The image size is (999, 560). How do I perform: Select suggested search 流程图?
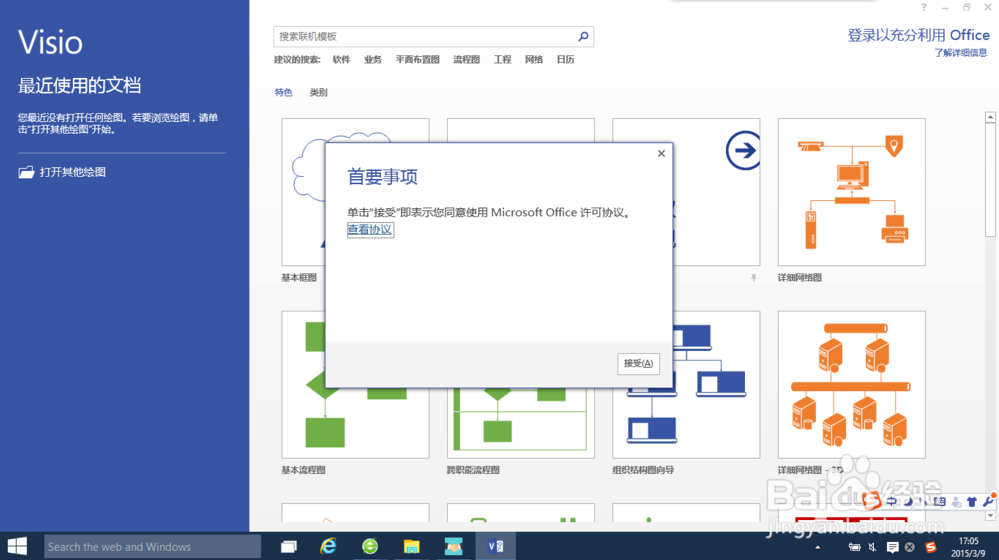[466, 59]
